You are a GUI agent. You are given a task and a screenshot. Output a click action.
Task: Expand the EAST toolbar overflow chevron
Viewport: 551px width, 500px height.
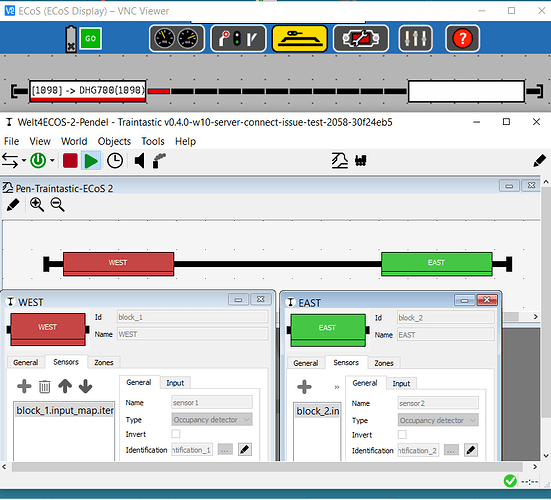337,387
